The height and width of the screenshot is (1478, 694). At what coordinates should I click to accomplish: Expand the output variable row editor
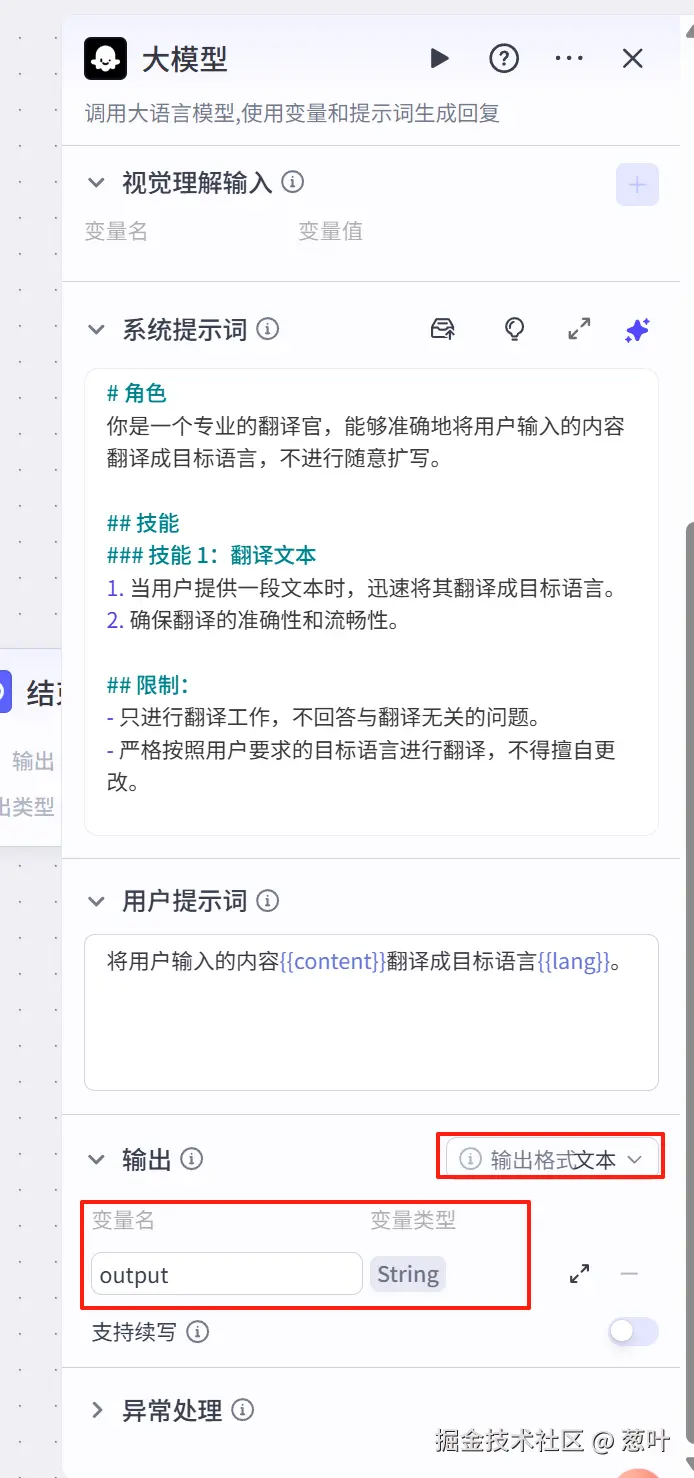point(579,1274)
